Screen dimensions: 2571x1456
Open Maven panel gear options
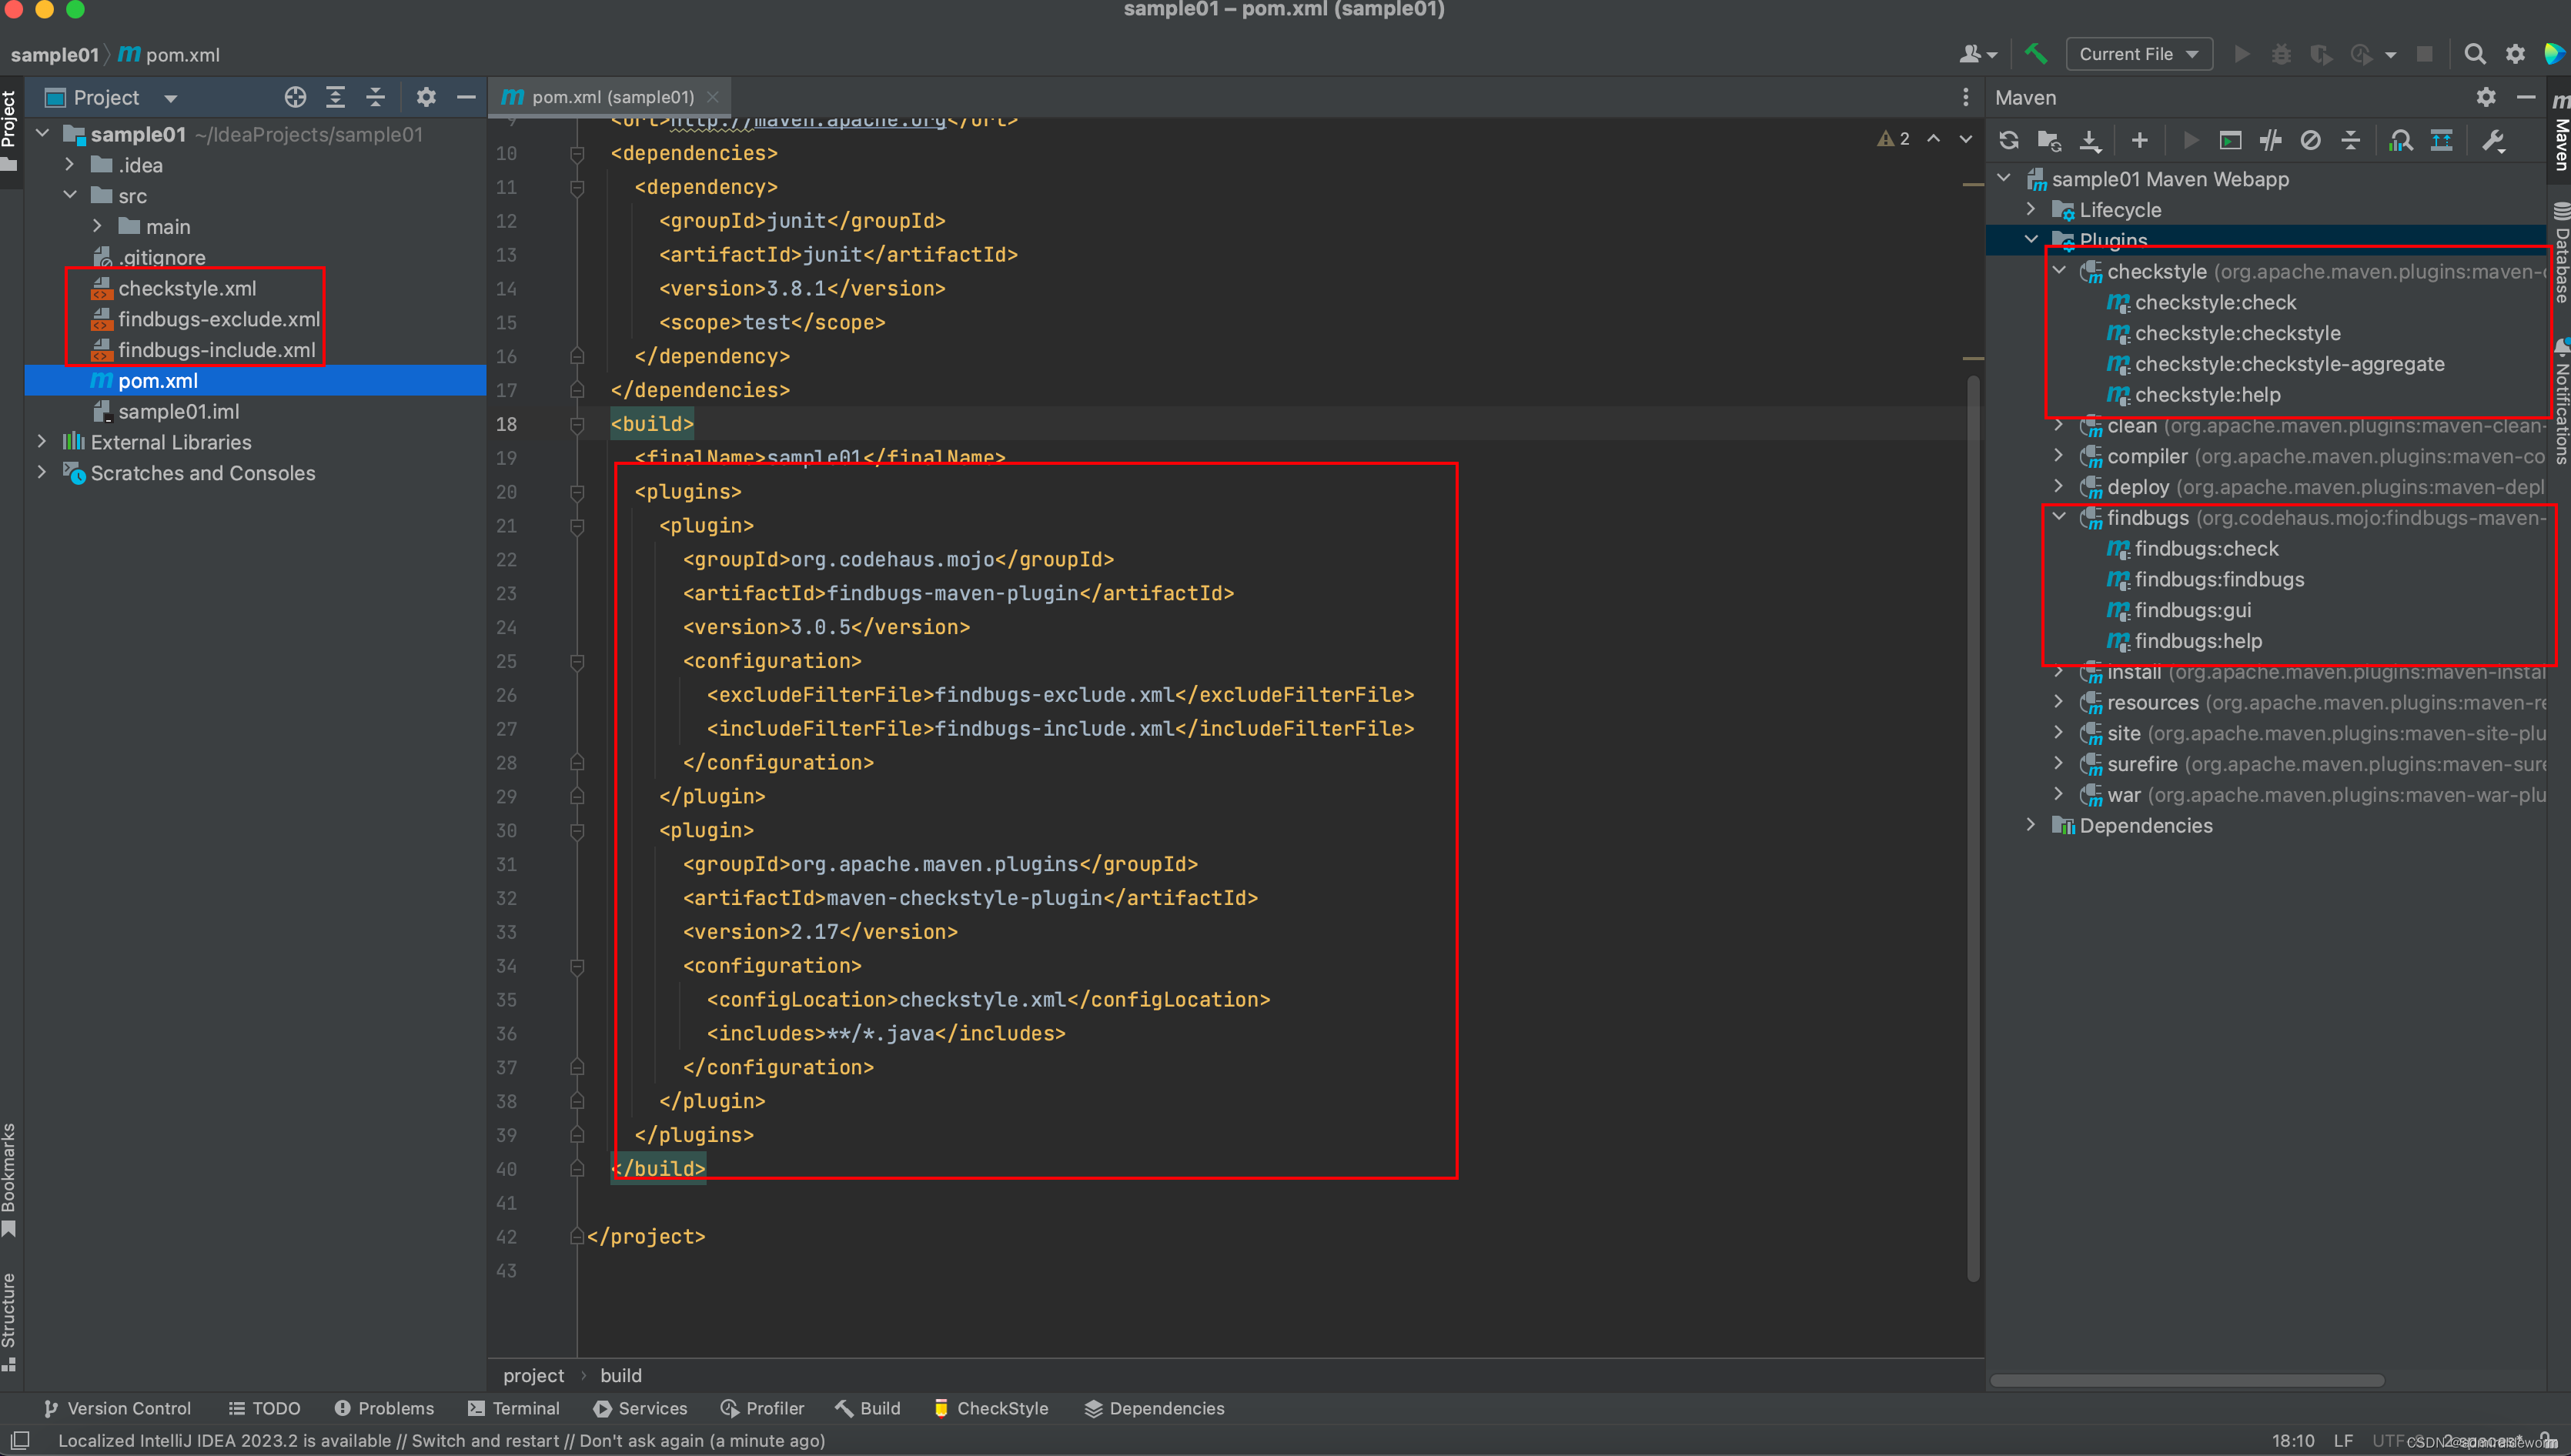coord(2486,97)
